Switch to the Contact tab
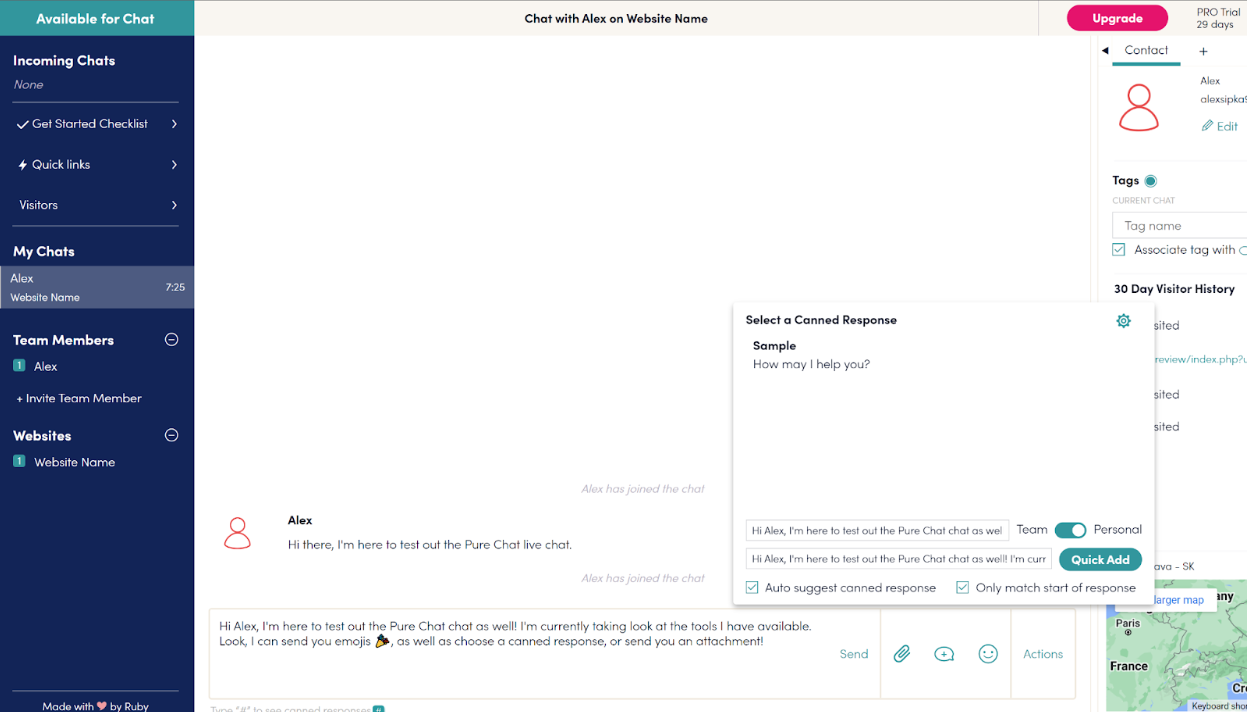This screenshot has height=712, width=1247. point(1146,50)
